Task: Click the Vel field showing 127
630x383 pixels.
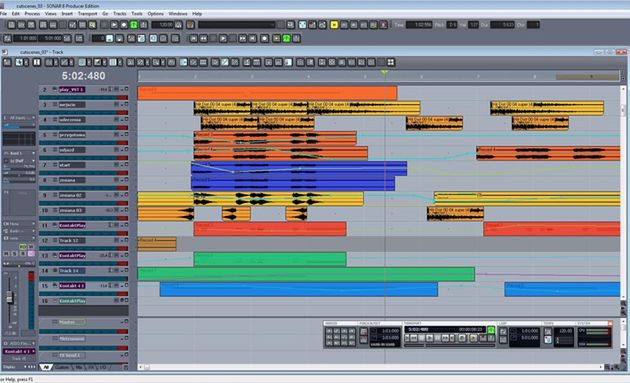Action: point(474,25)
